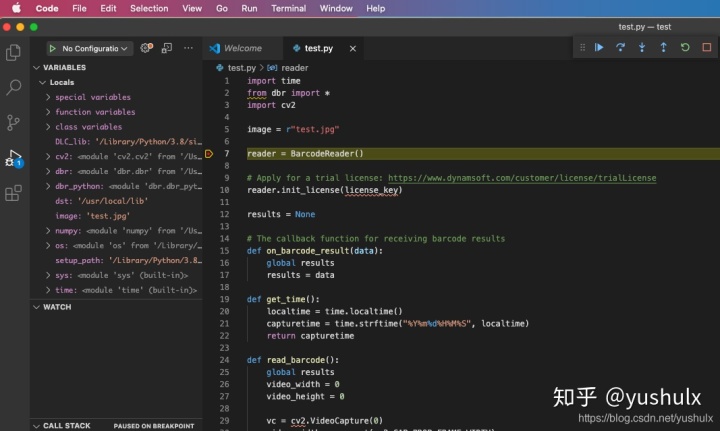
Task: Expand the dbr_python variable
Action: point(48,186)
